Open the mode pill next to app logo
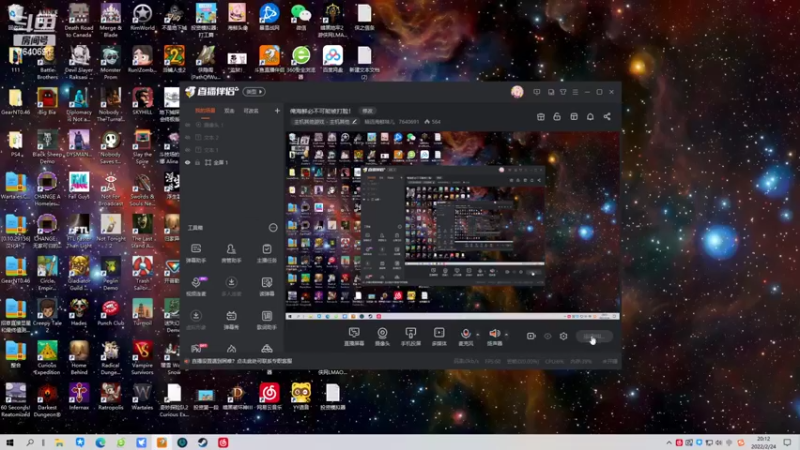 click(254, 92)
